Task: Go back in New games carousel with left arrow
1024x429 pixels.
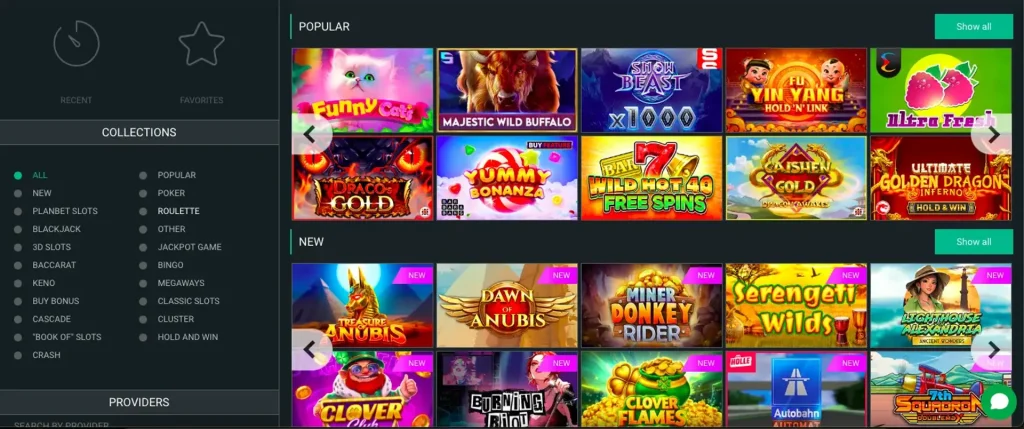Action: click(x=310, y=350)
